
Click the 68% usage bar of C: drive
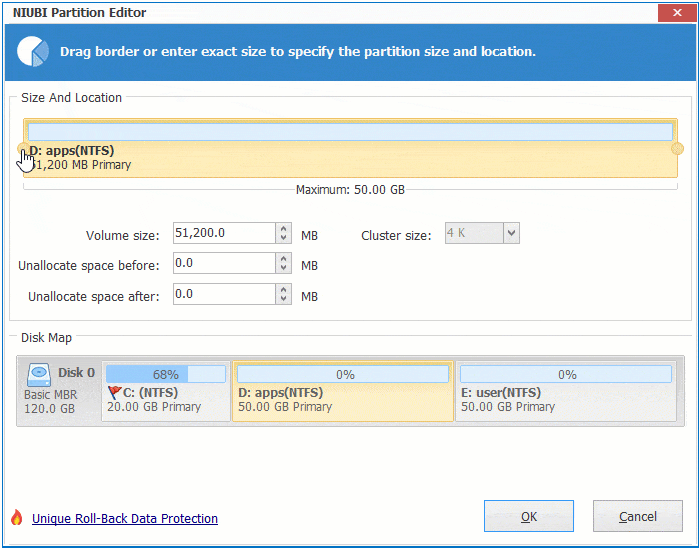pyautogui.click(x=166, y=374)
